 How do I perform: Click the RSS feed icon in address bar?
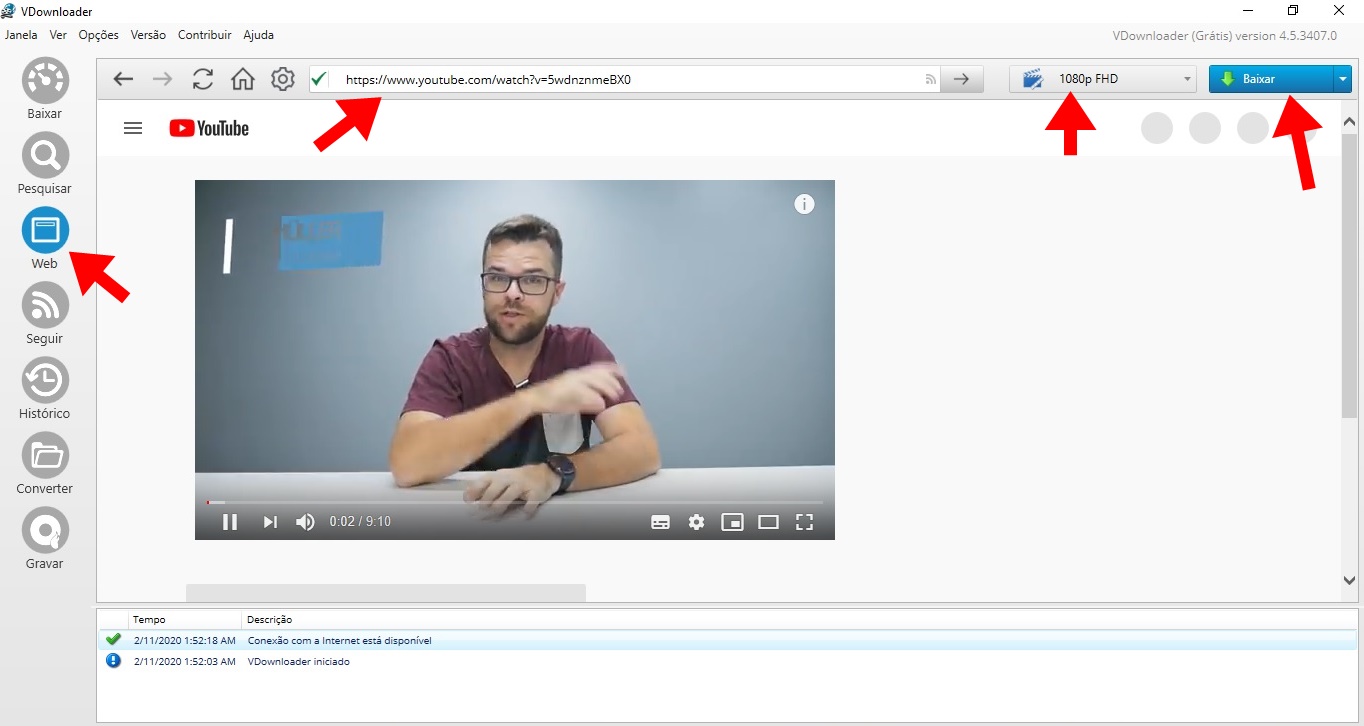coord(930,79)
